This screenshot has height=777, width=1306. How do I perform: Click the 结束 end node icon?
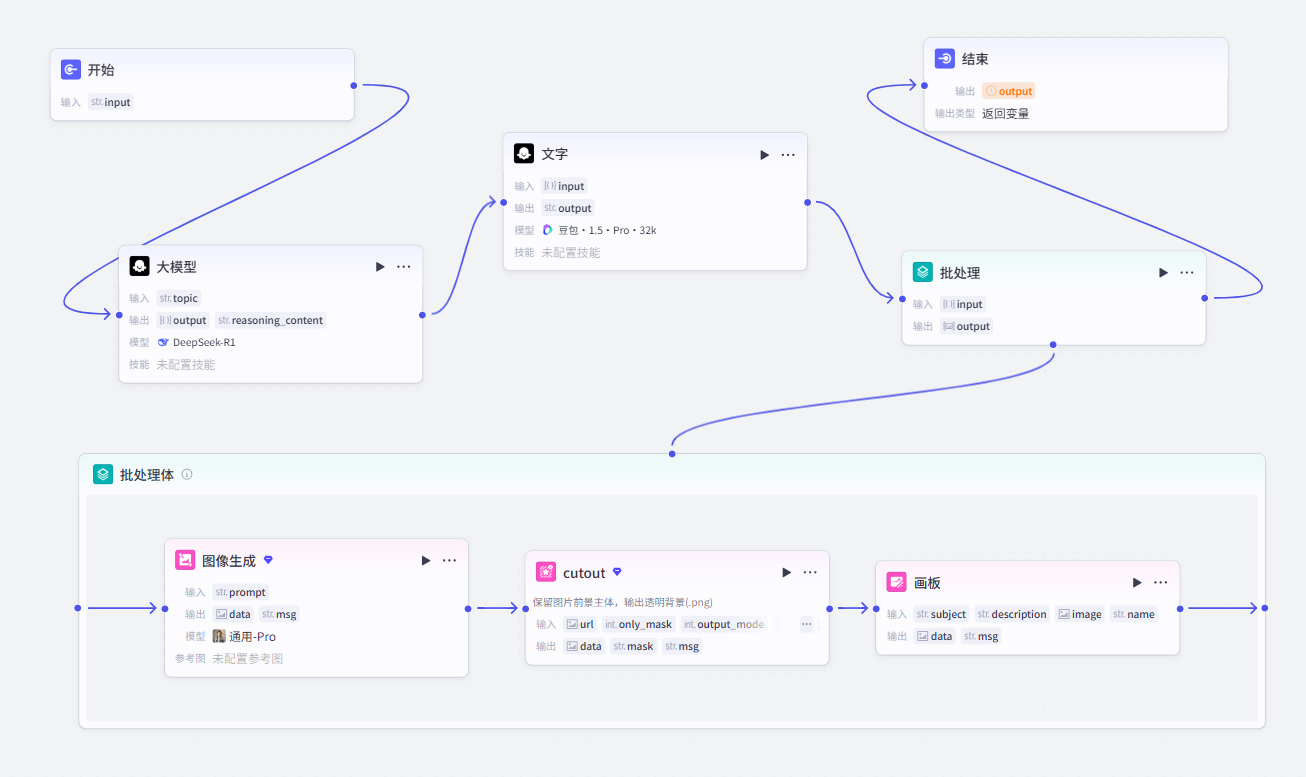[x=945, y=59]
